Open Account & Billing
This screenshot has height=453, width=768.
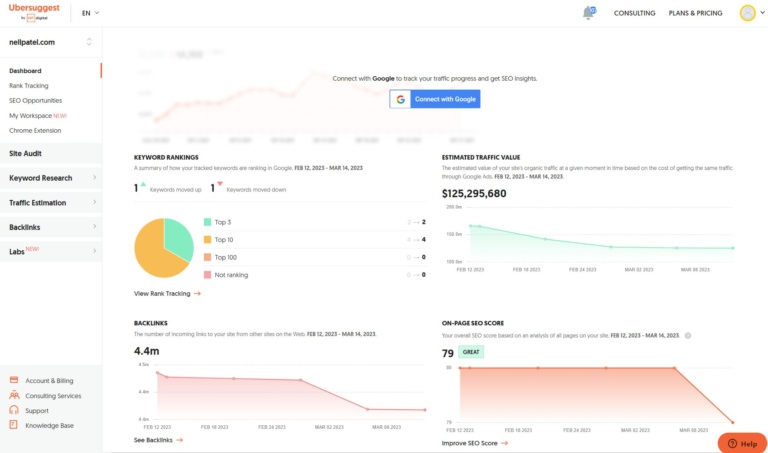click(49, 381)
